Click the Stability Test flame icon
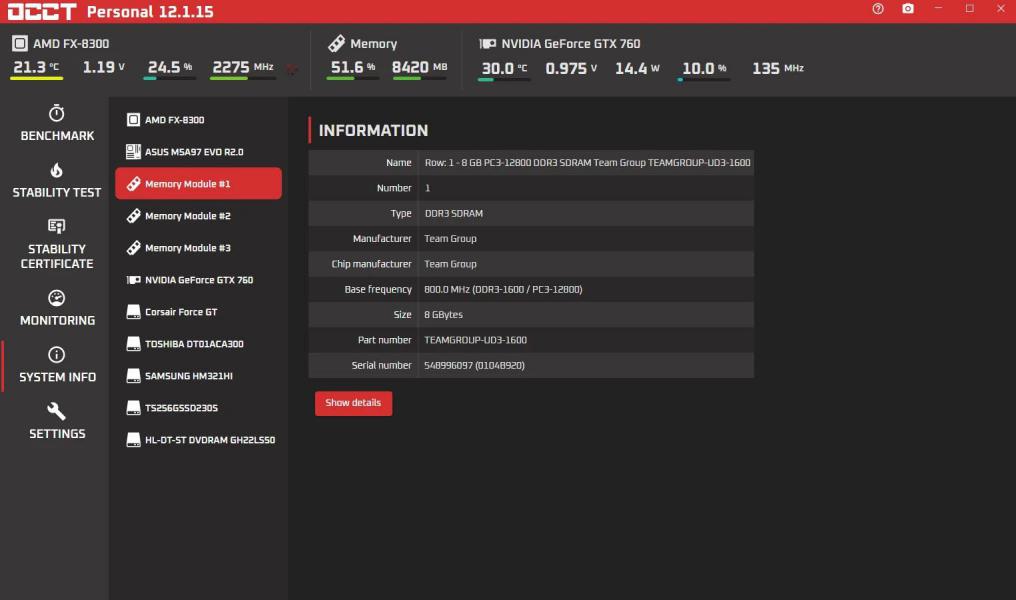Image resolution: width=1016 pixels, height=600 pixels. 56,170
